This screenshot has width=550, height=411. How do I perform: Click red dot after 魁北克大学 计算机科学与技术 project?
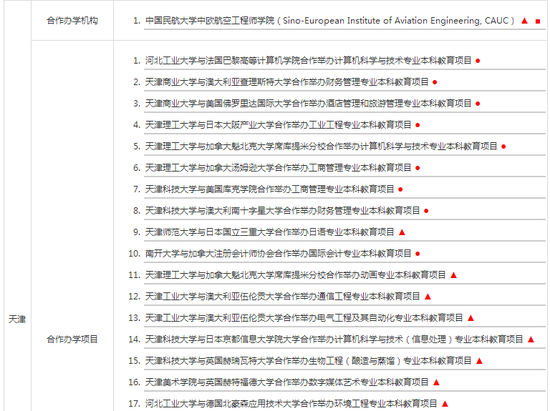504,147
